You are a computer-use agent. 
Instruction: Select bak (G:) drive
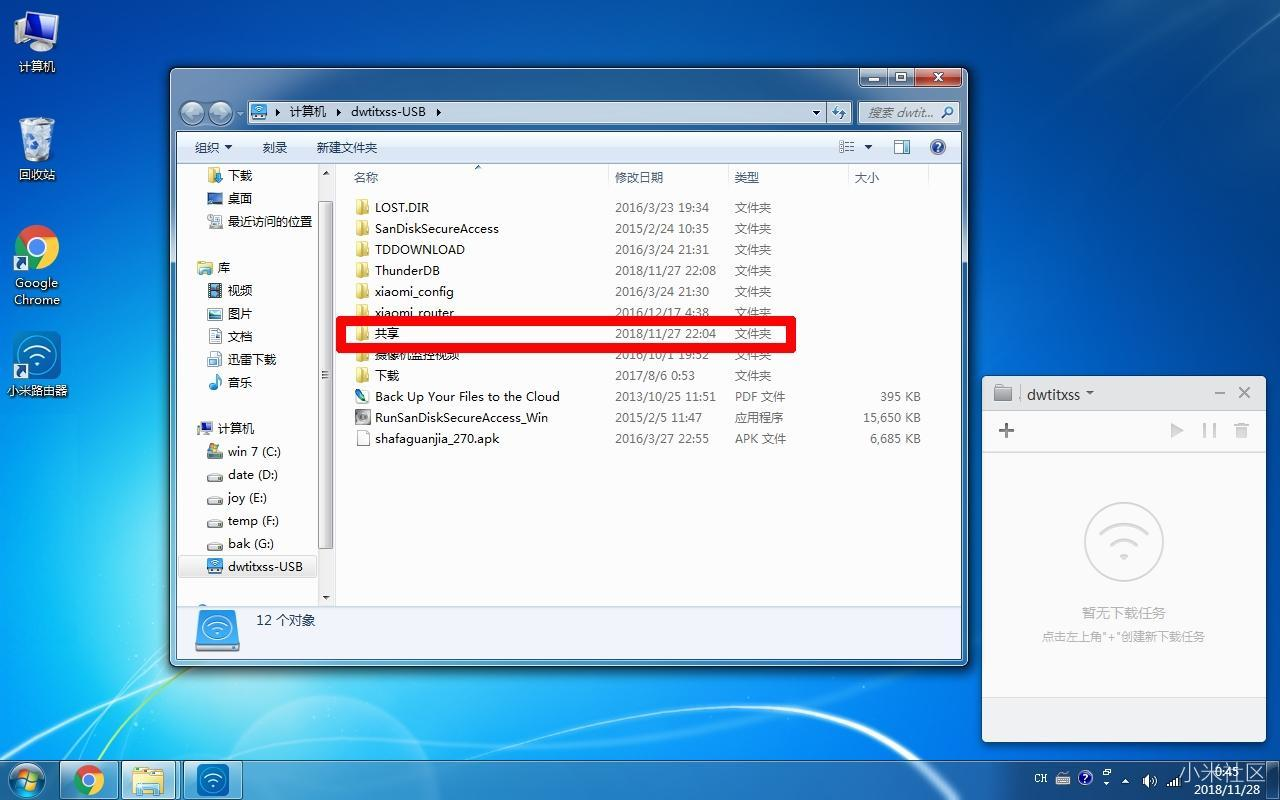click(x=240, y=543)
